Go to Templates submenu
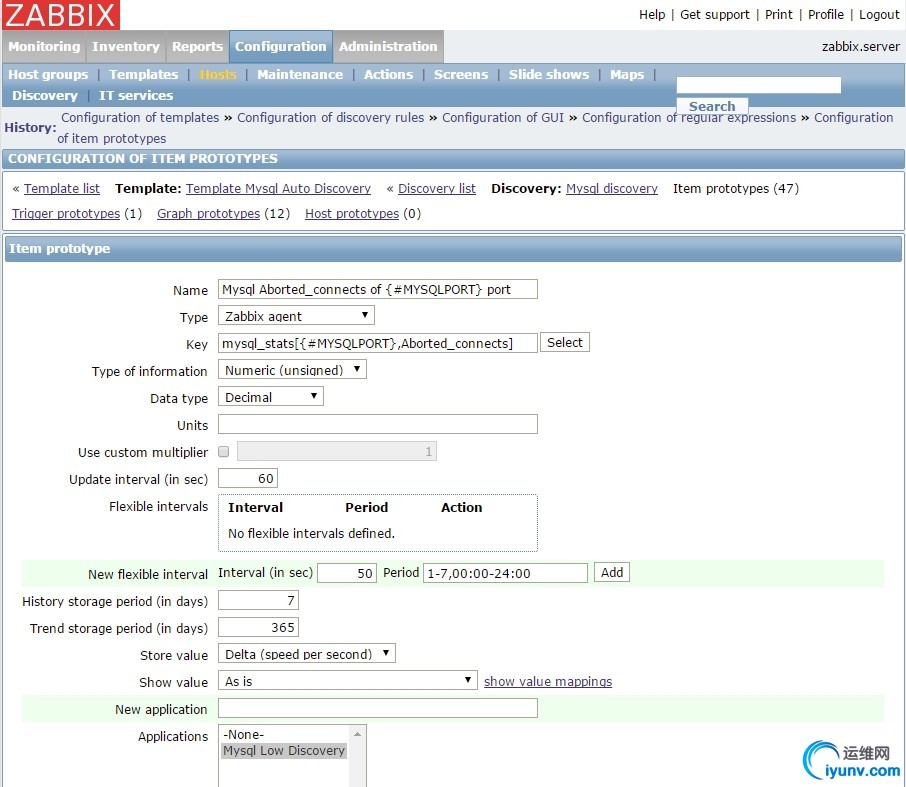 [143, 75]
